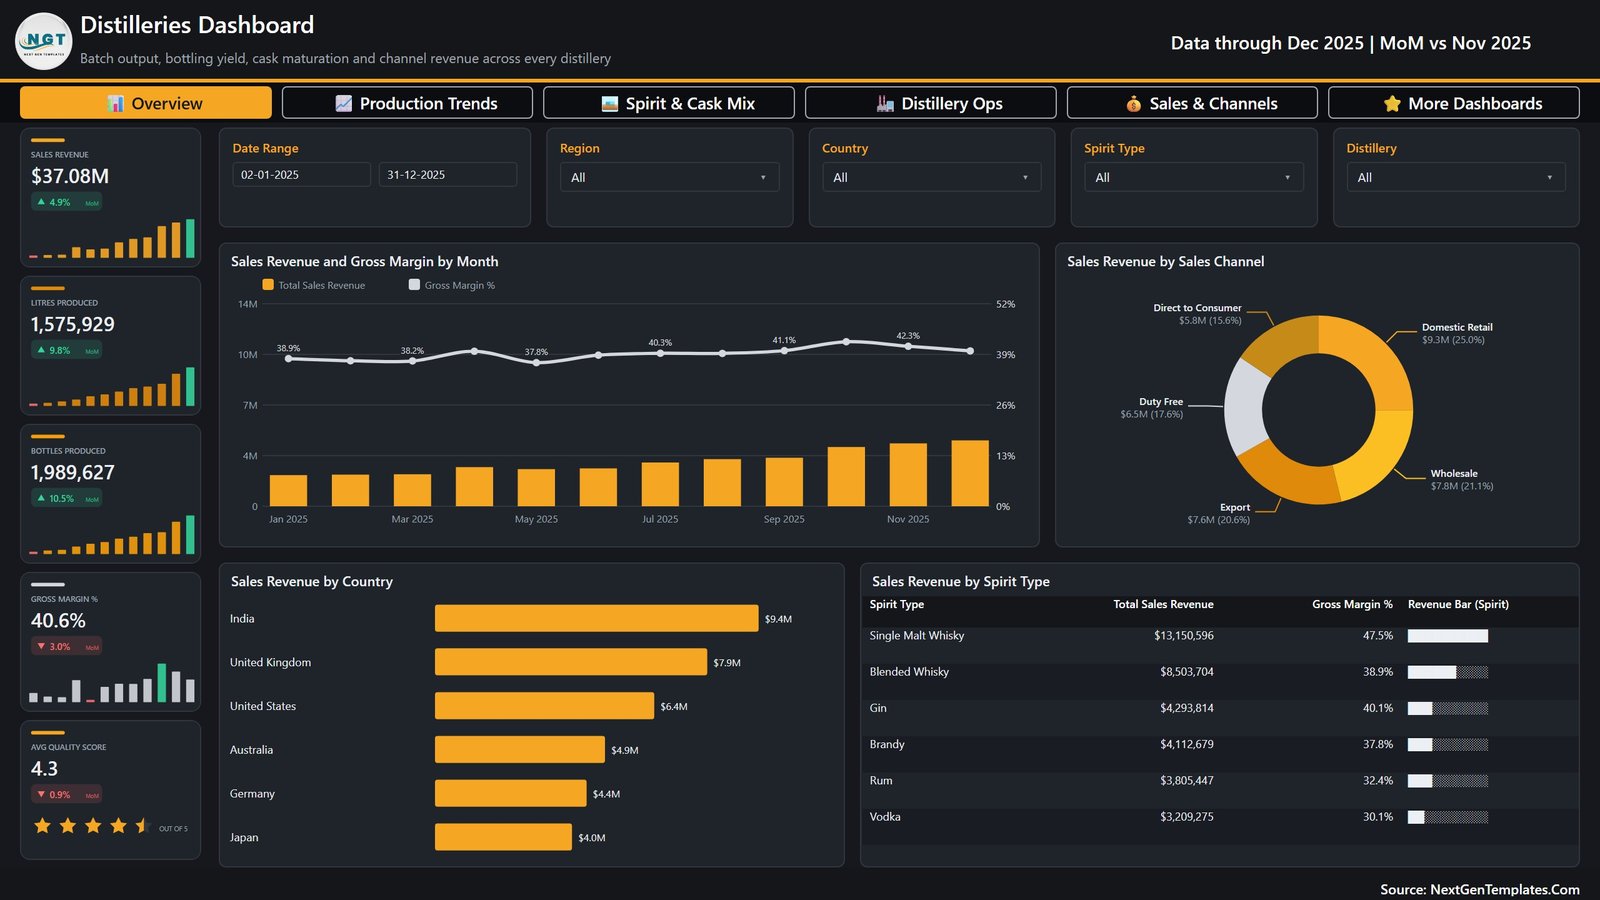
Task: Click the Japan revenue bar
Action: click(x=503, y=837)
